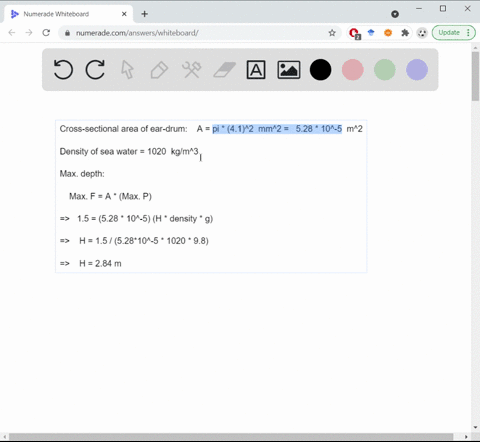Screen dimensions: 480x442
Task: Select the pen drawing tool
Action: (159, 70)
